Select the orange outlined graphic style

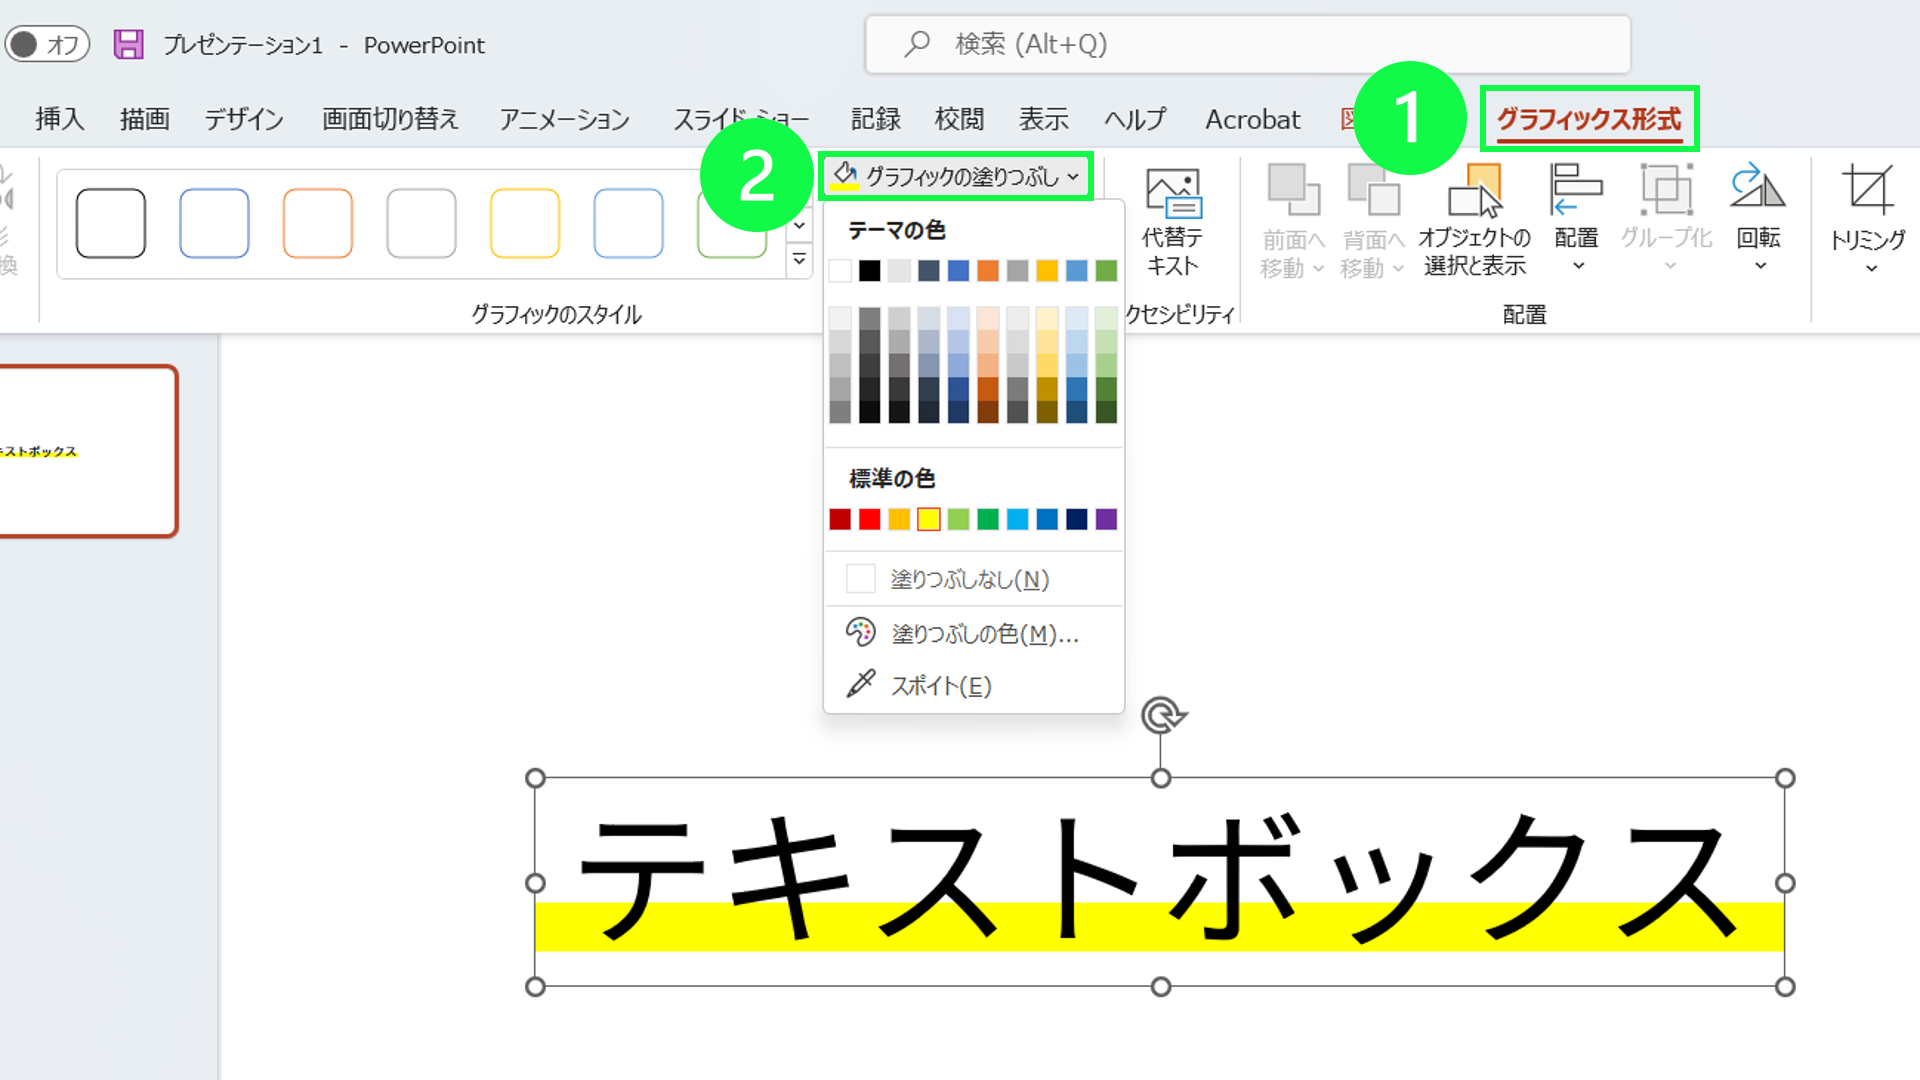click(317, 222)
